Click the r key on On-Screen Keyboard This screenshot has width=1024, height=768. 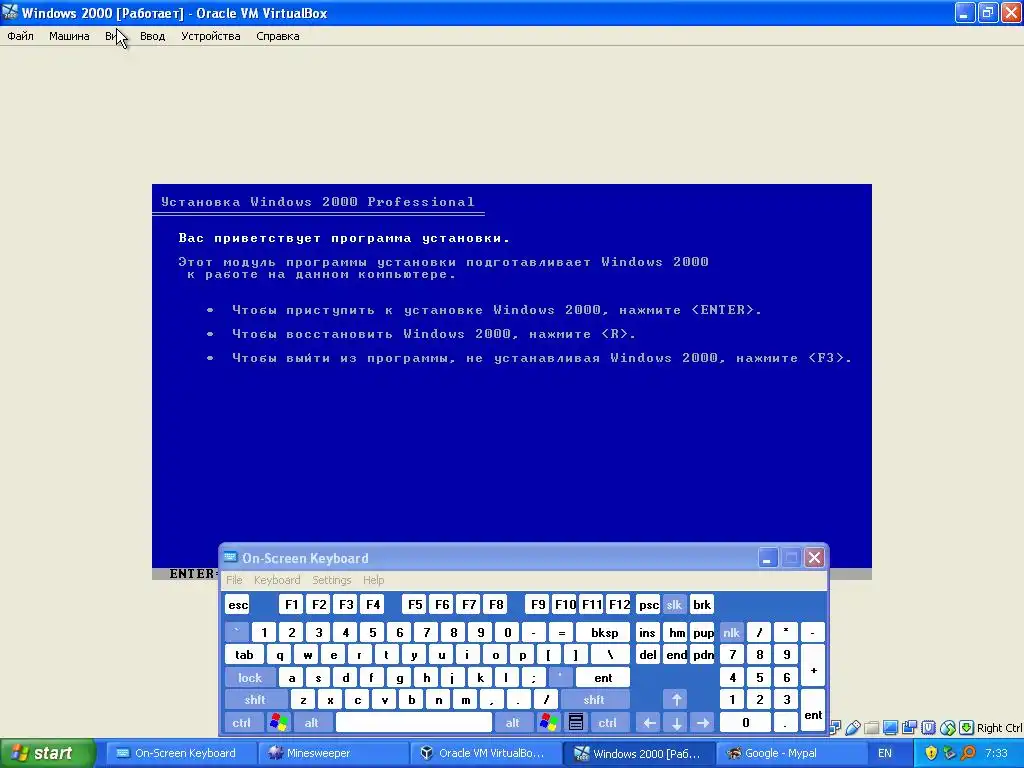pyautogui.click(x=359, y=654)
